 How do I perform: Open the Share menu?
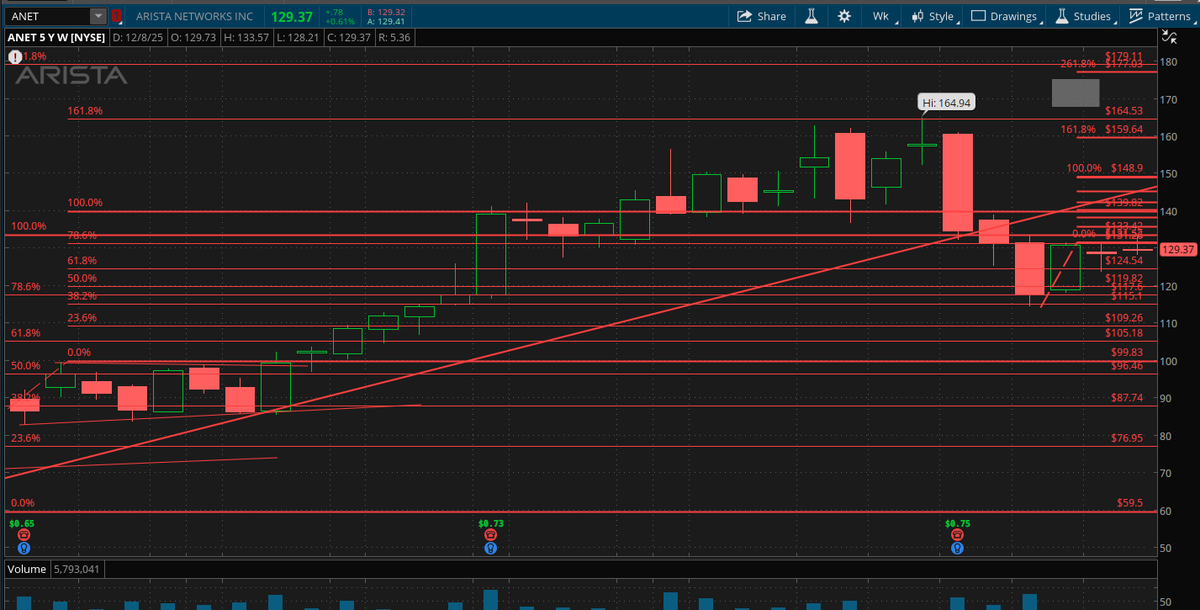(762, 16)
